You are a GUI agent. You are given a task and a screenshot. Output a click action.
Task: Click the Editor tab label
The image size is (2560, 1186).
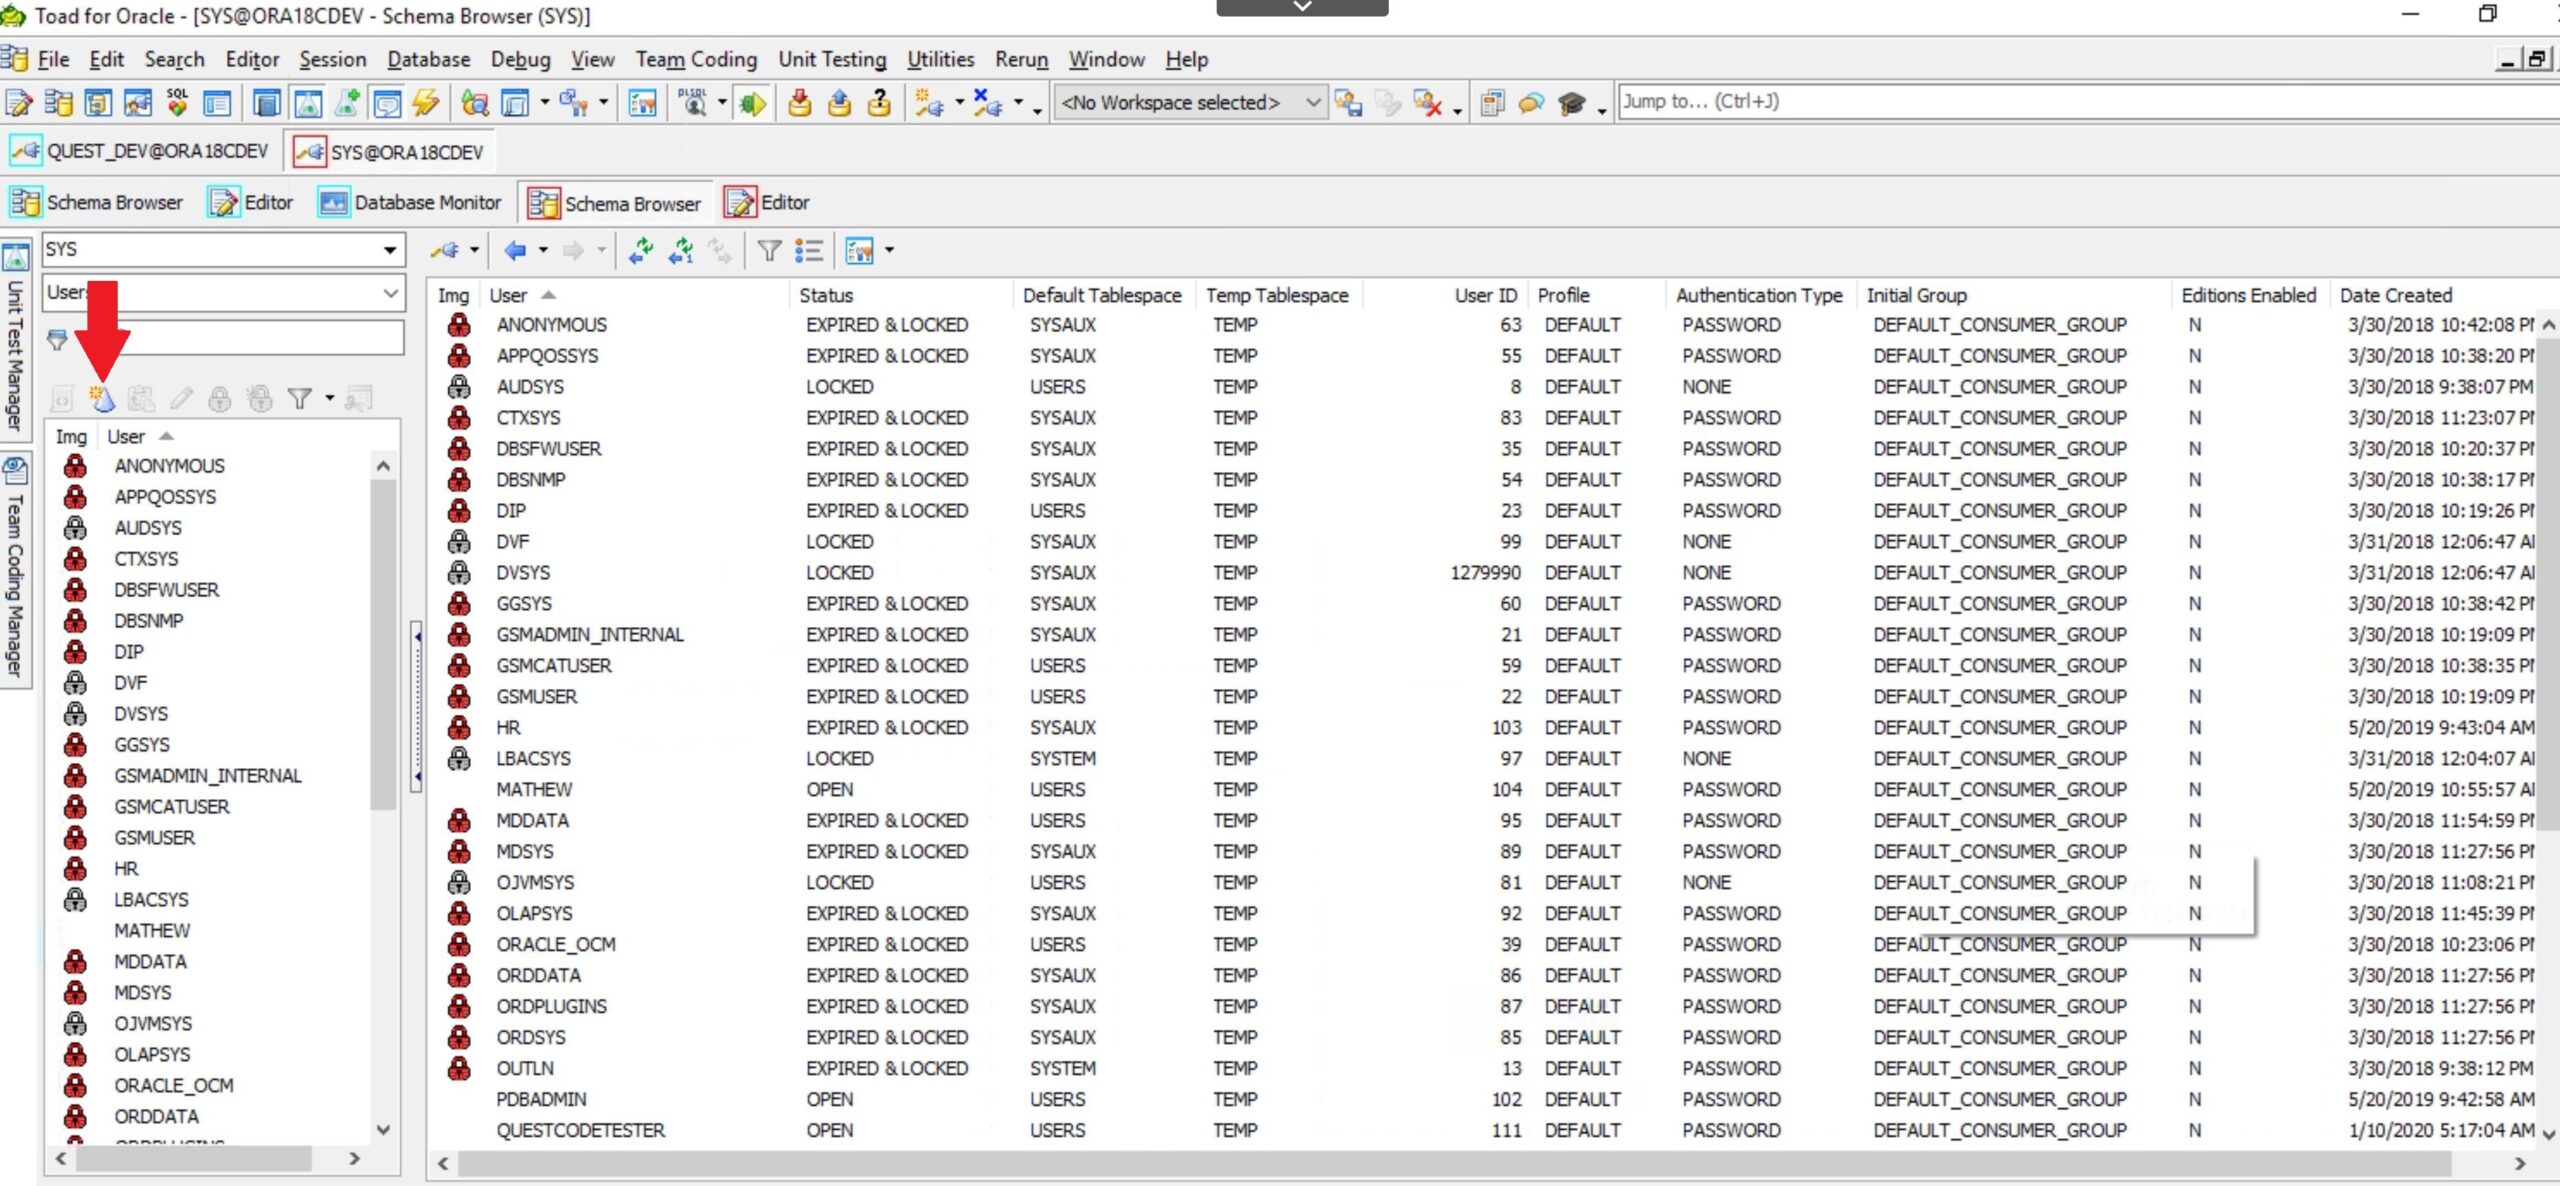click(266, 201)
